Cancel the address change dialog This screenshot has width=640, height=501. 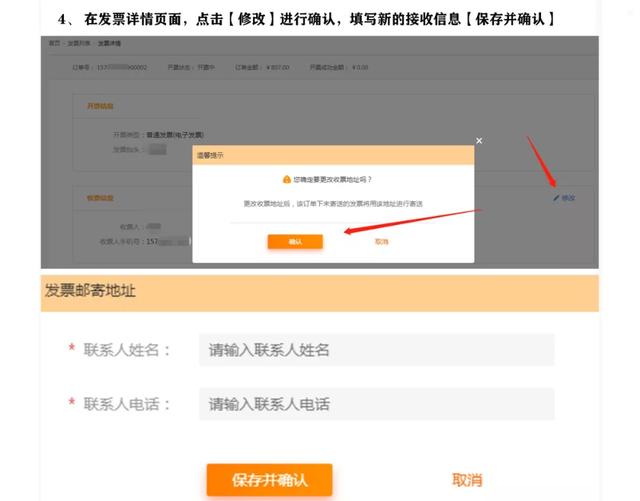click(382, 242)
